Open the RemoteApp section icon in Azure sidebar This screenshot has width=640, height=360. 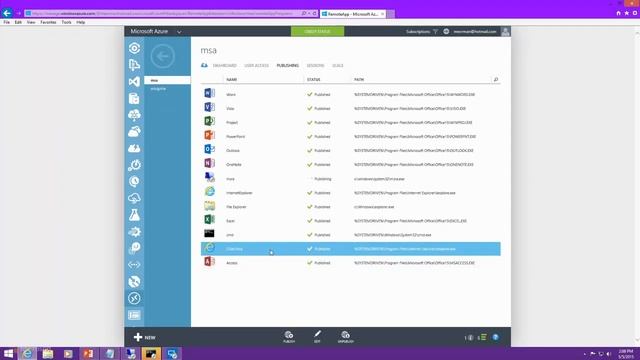tap(134, 298)
